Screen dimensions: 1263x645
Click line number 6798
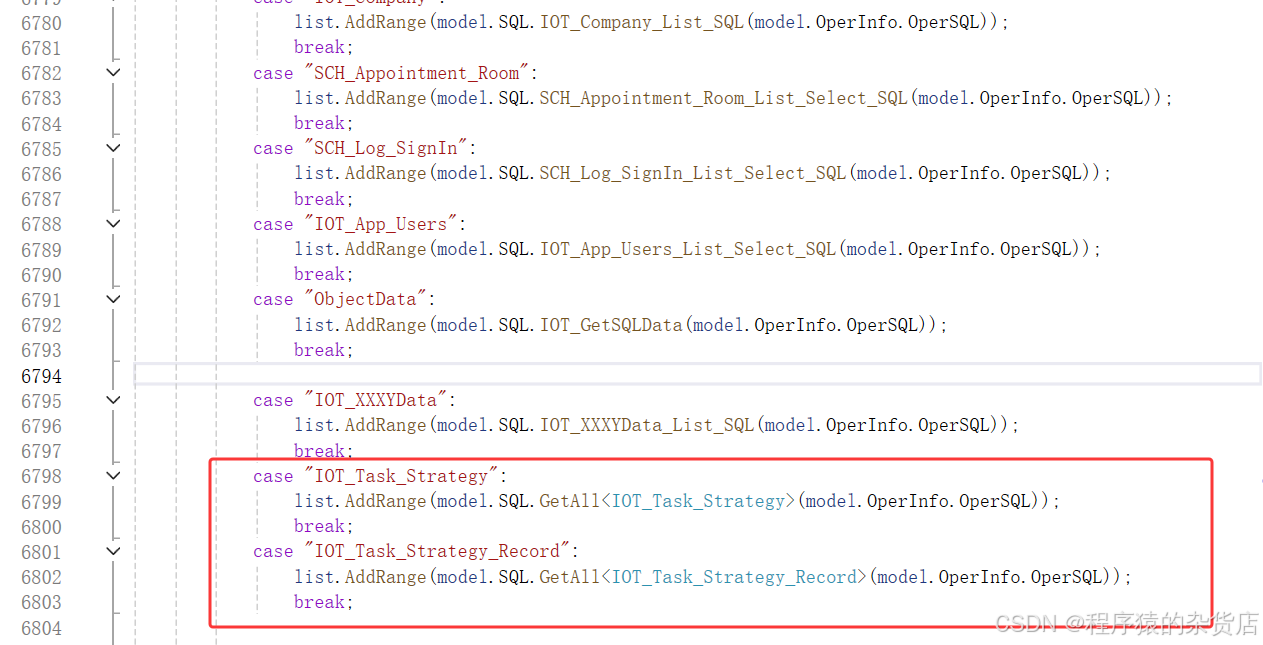[41, 476]
